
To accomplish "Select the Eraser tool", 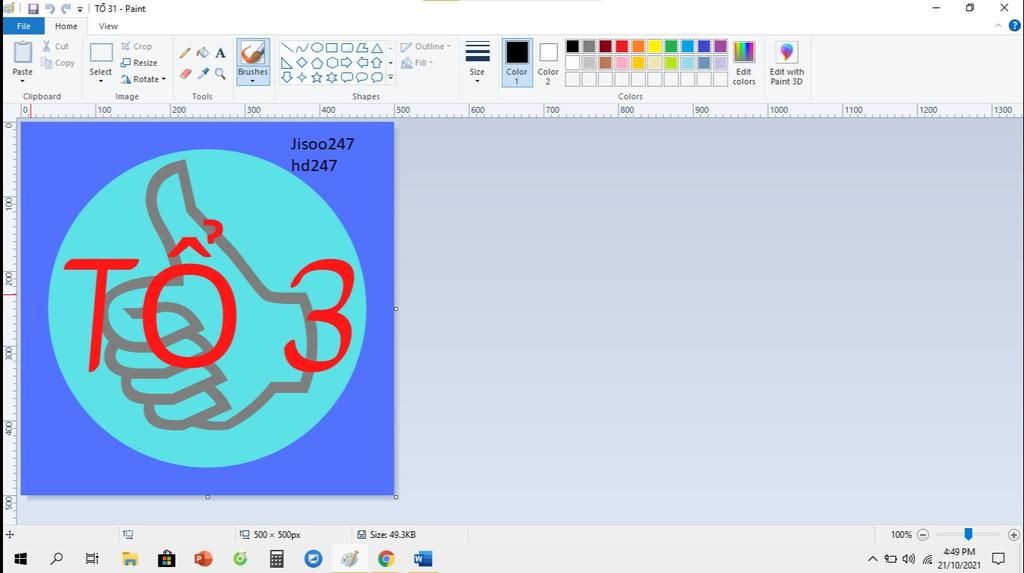I will [x=185, y=74].
